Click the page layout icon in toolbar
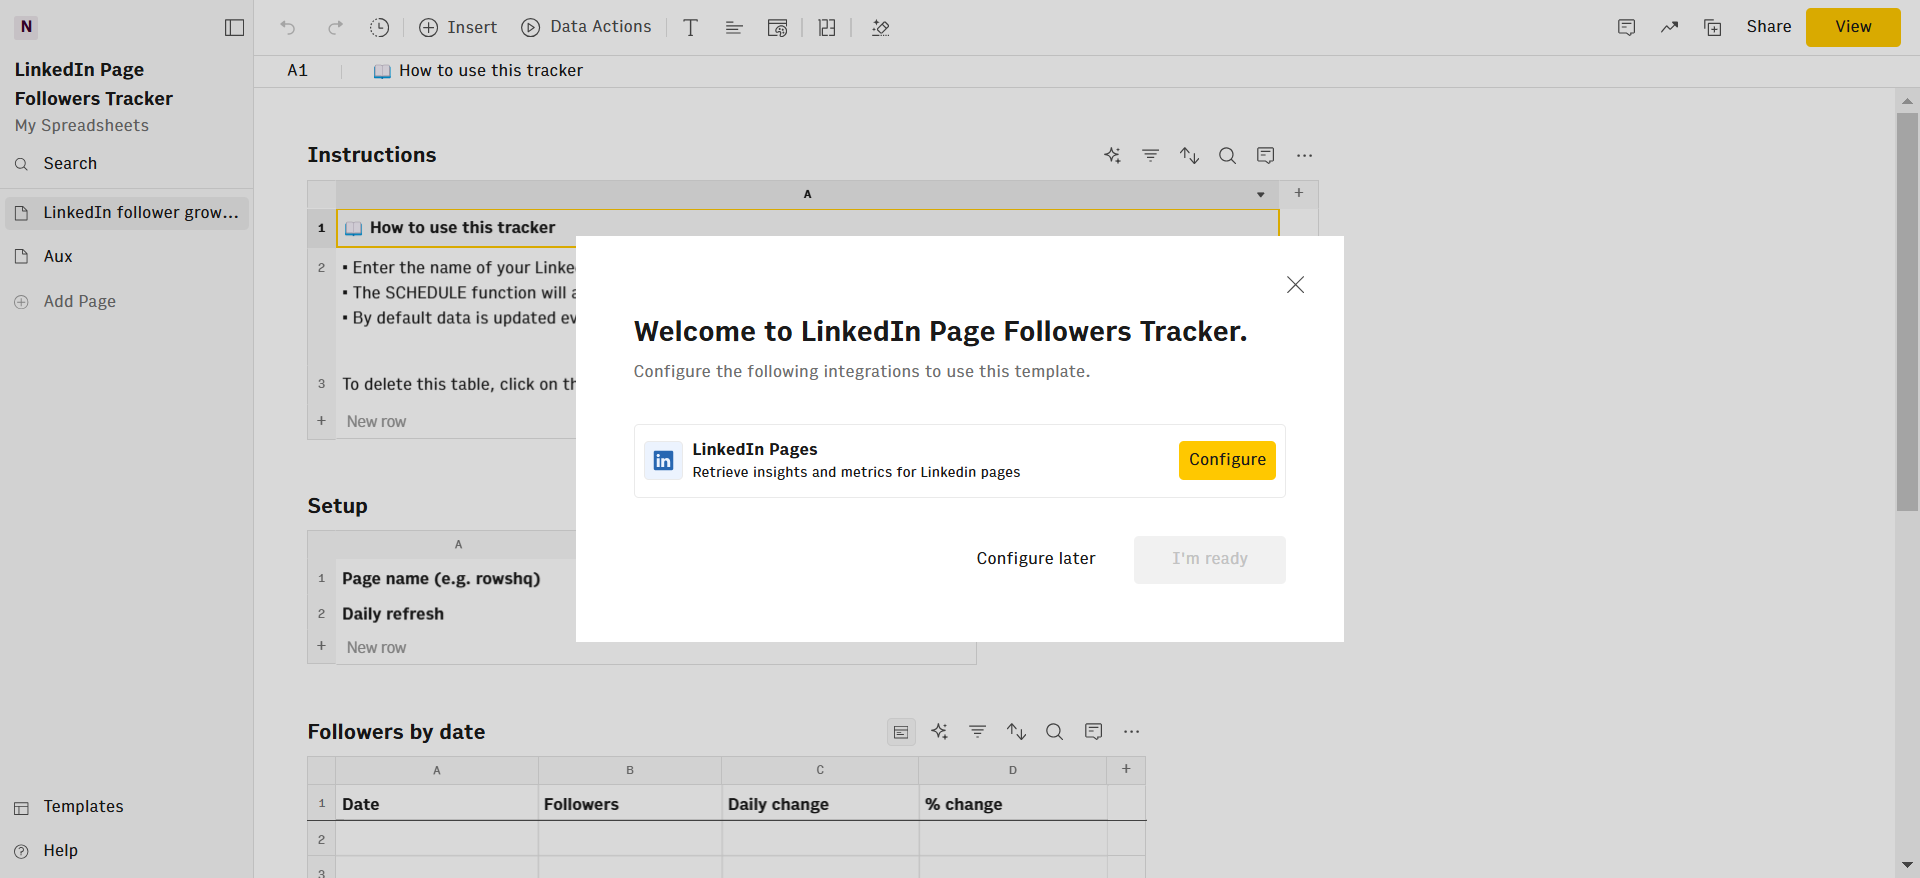The width and height of the screenshot is (1920, 878). click(x=827, y=28)
